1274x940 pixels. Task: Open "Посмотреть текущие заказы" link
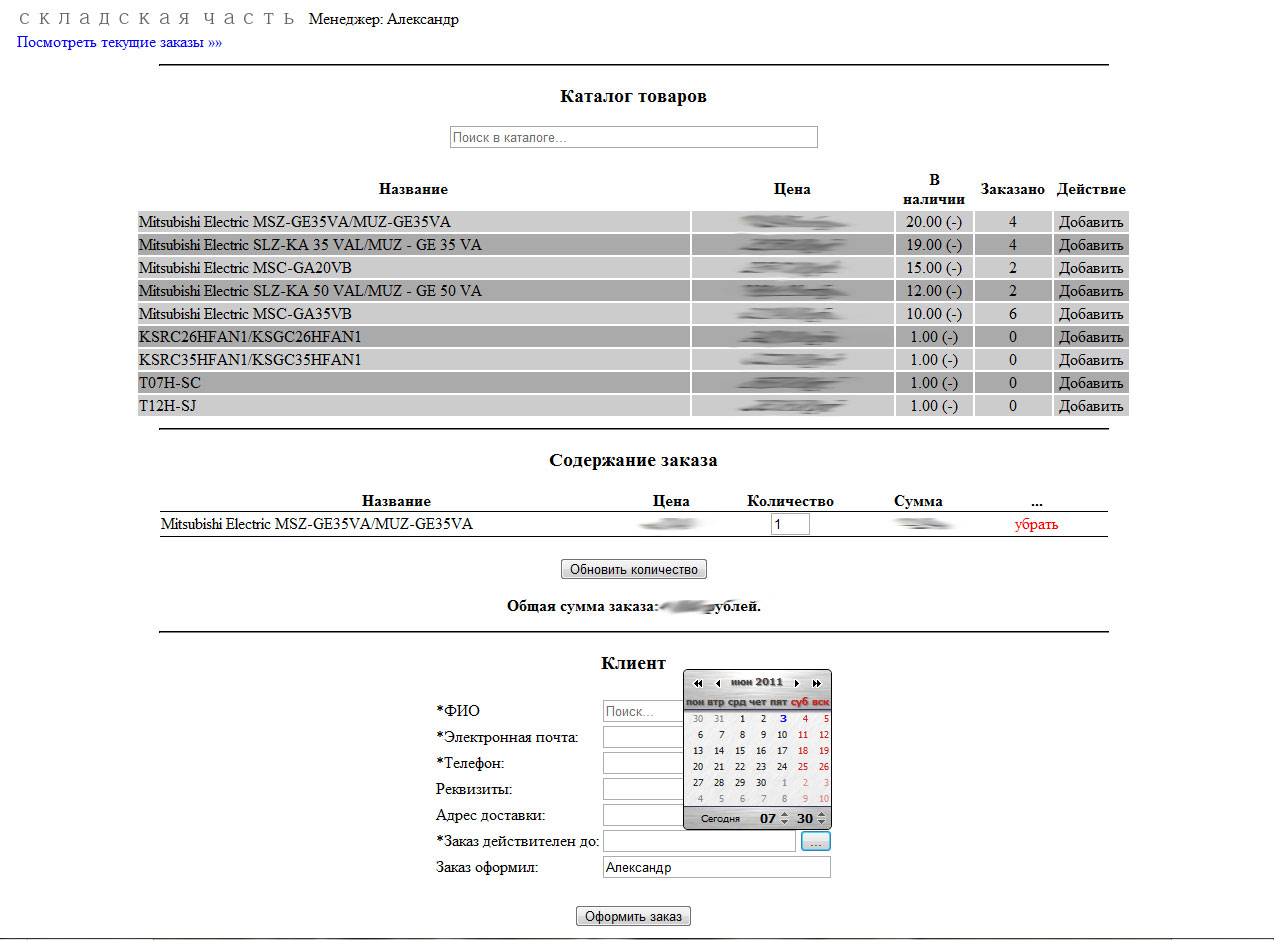tap(119, 43)
